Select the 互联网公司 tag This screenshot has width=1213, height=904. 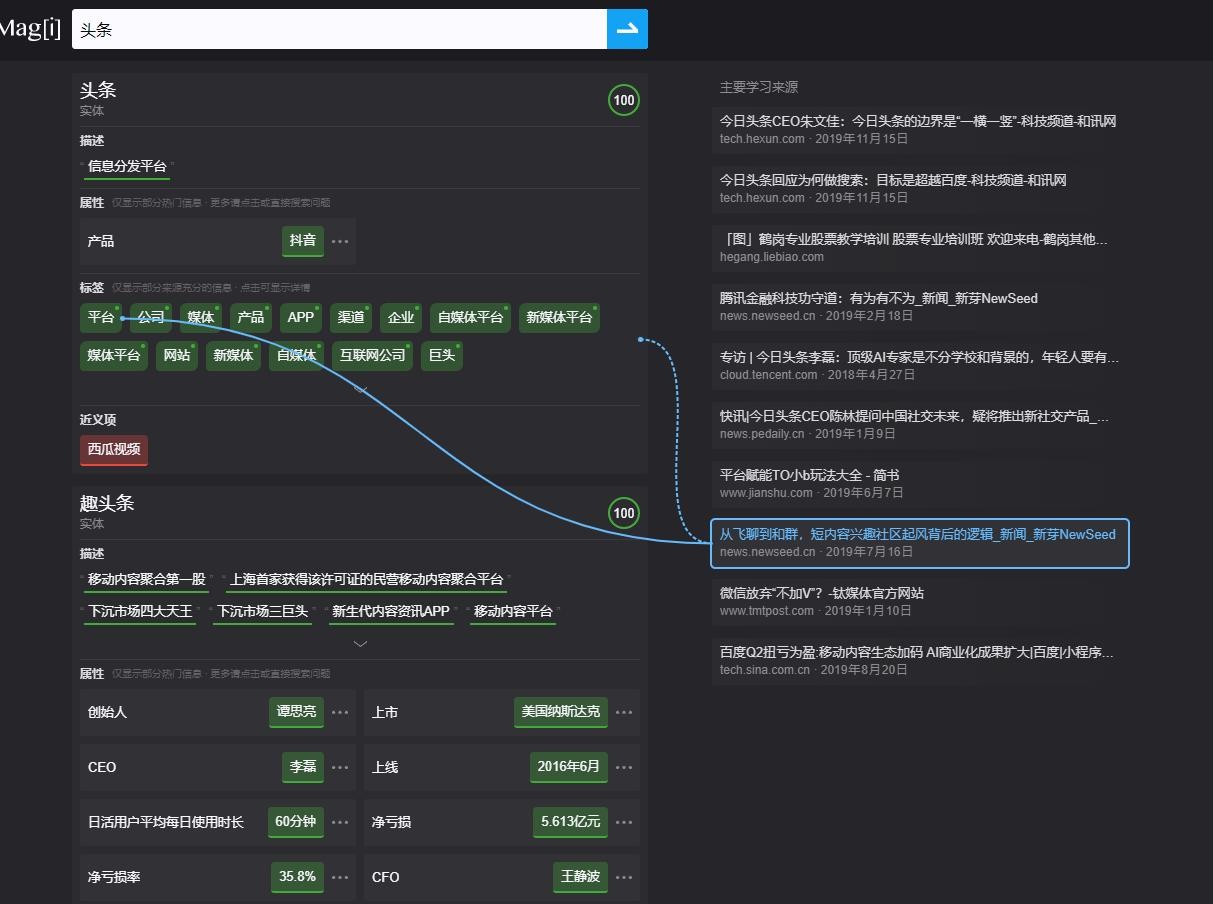(x=372, y=355)
